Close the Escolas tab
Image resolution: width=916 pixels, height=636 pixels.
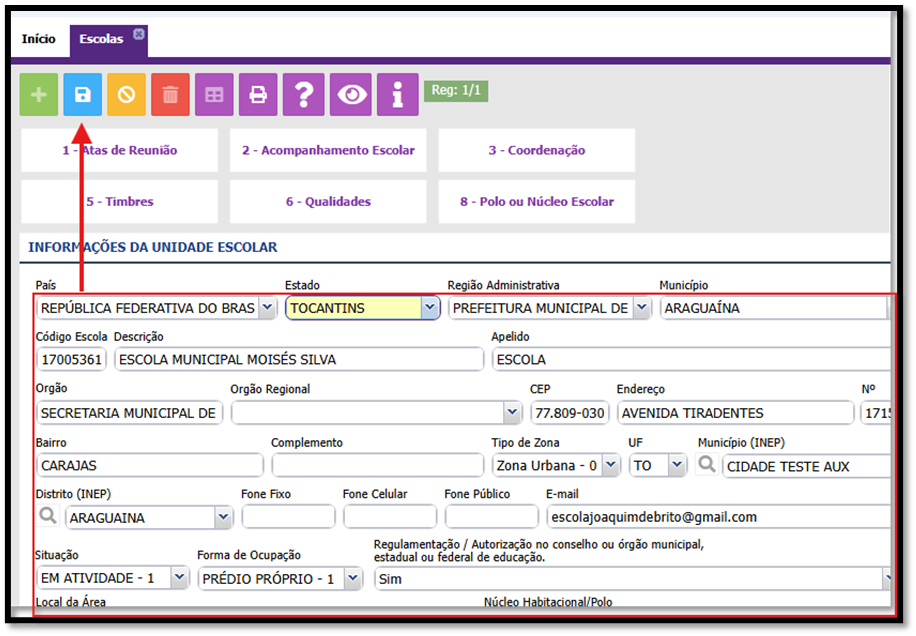coord(139,34)
